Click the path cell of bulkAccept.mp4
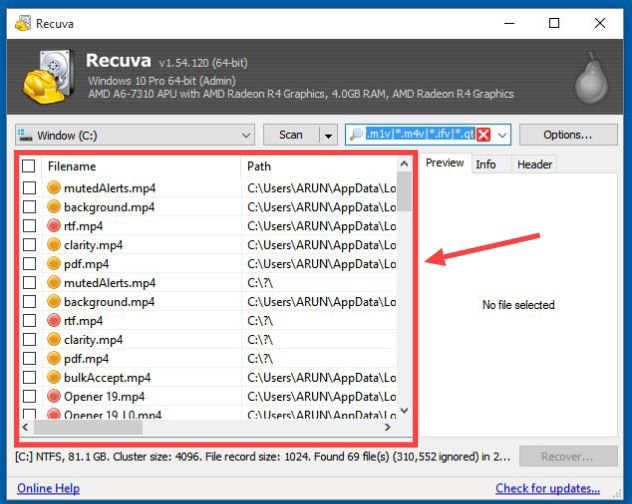Viewport: 632px width, 504px height. [321, 377]
